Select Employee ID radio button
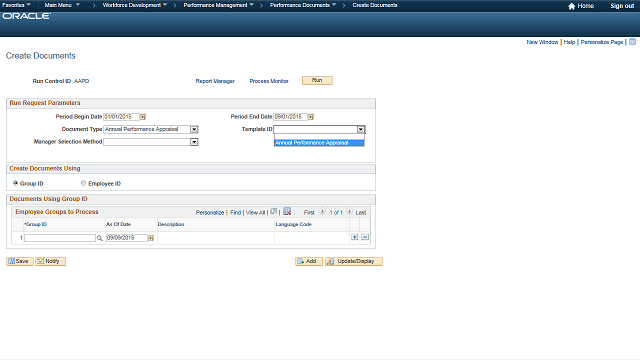 (x=84, y=183)
